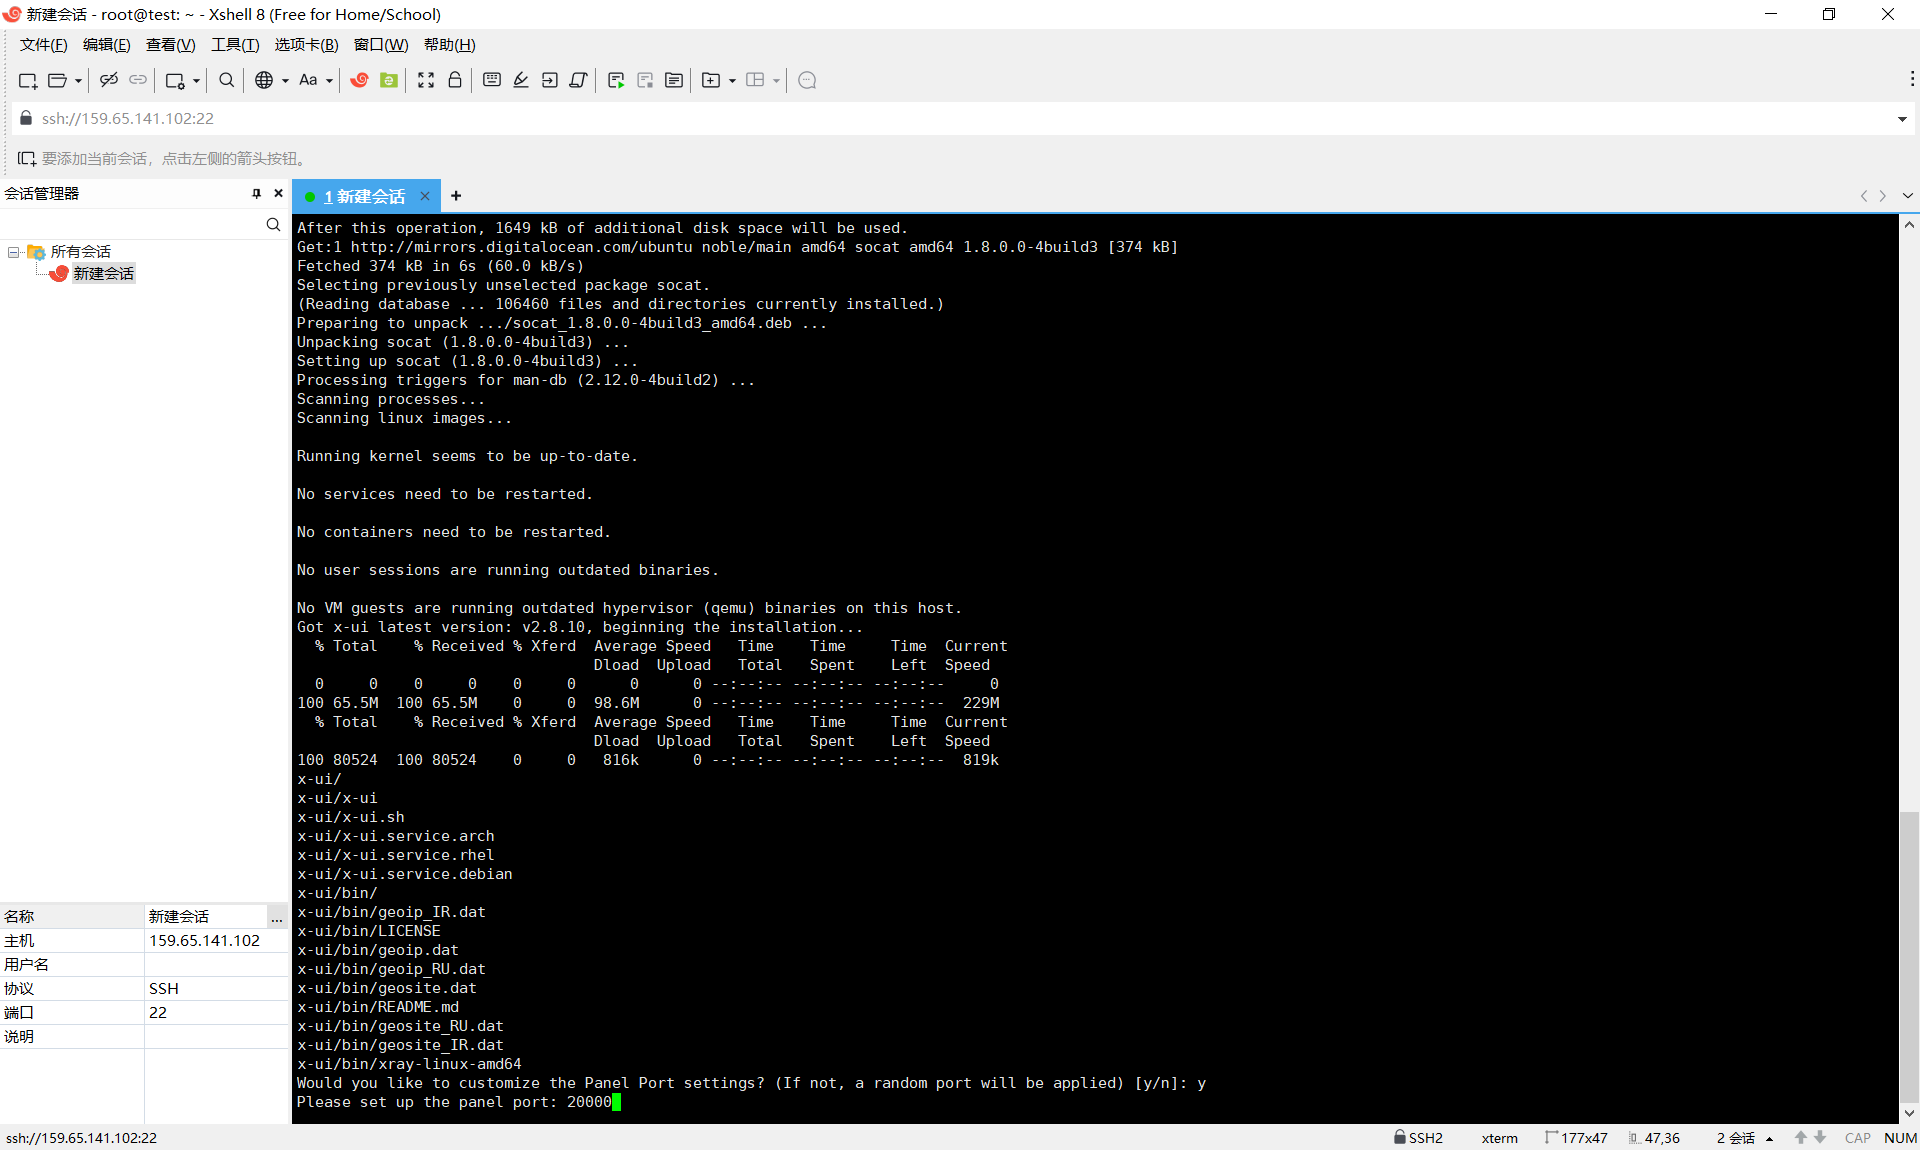
Task: Collapse the 所有会话 tree node
Action: pyautogui.click(x=13, y=252)
